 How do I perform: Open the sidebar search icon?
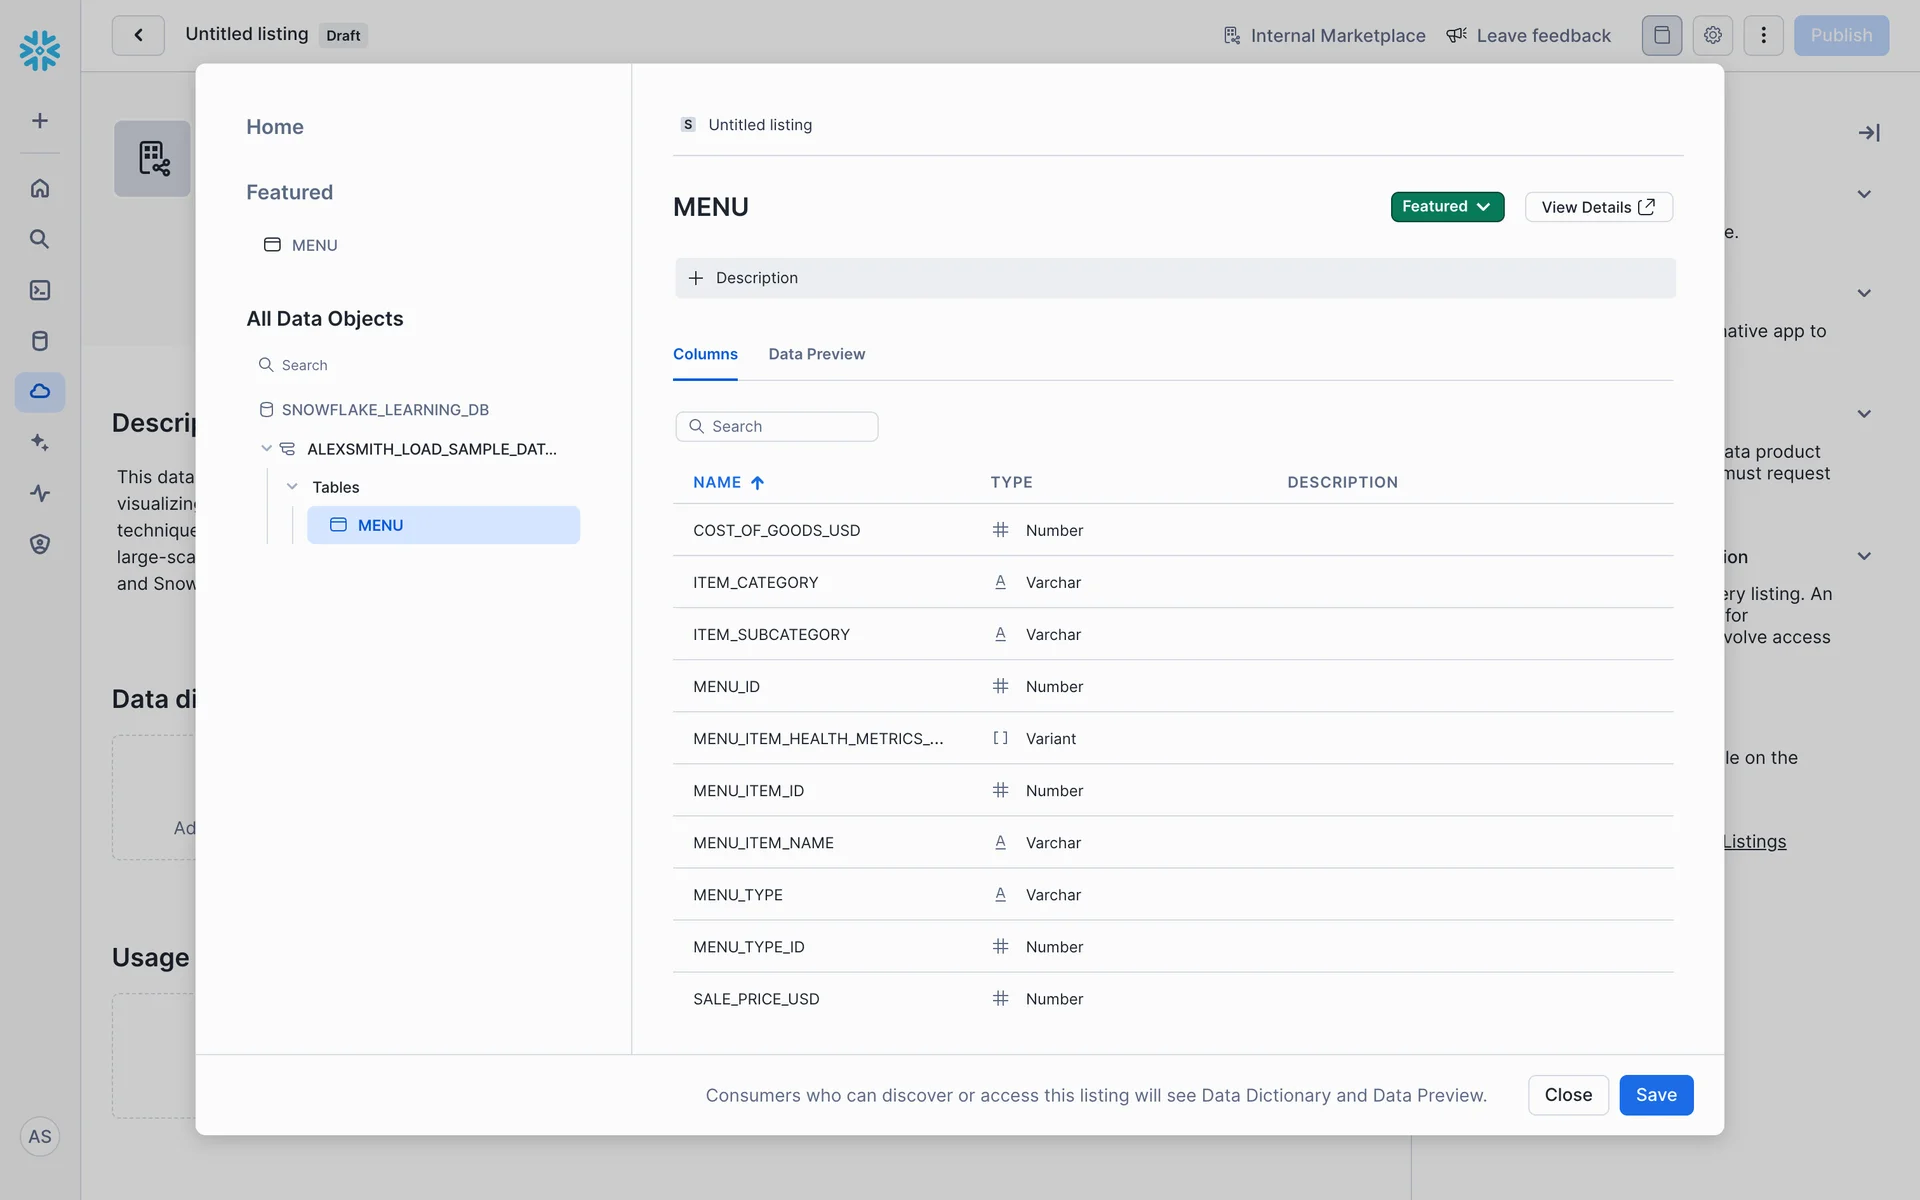(x=40, y=239)
